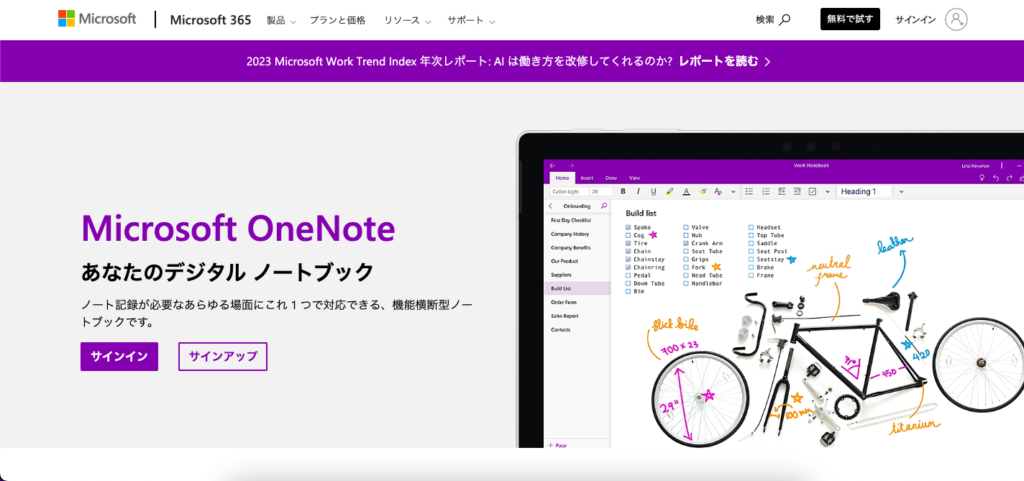Click the Underline formatting icon
The width and height of the screenshot is (1024, 481).
tap(653, 191)
